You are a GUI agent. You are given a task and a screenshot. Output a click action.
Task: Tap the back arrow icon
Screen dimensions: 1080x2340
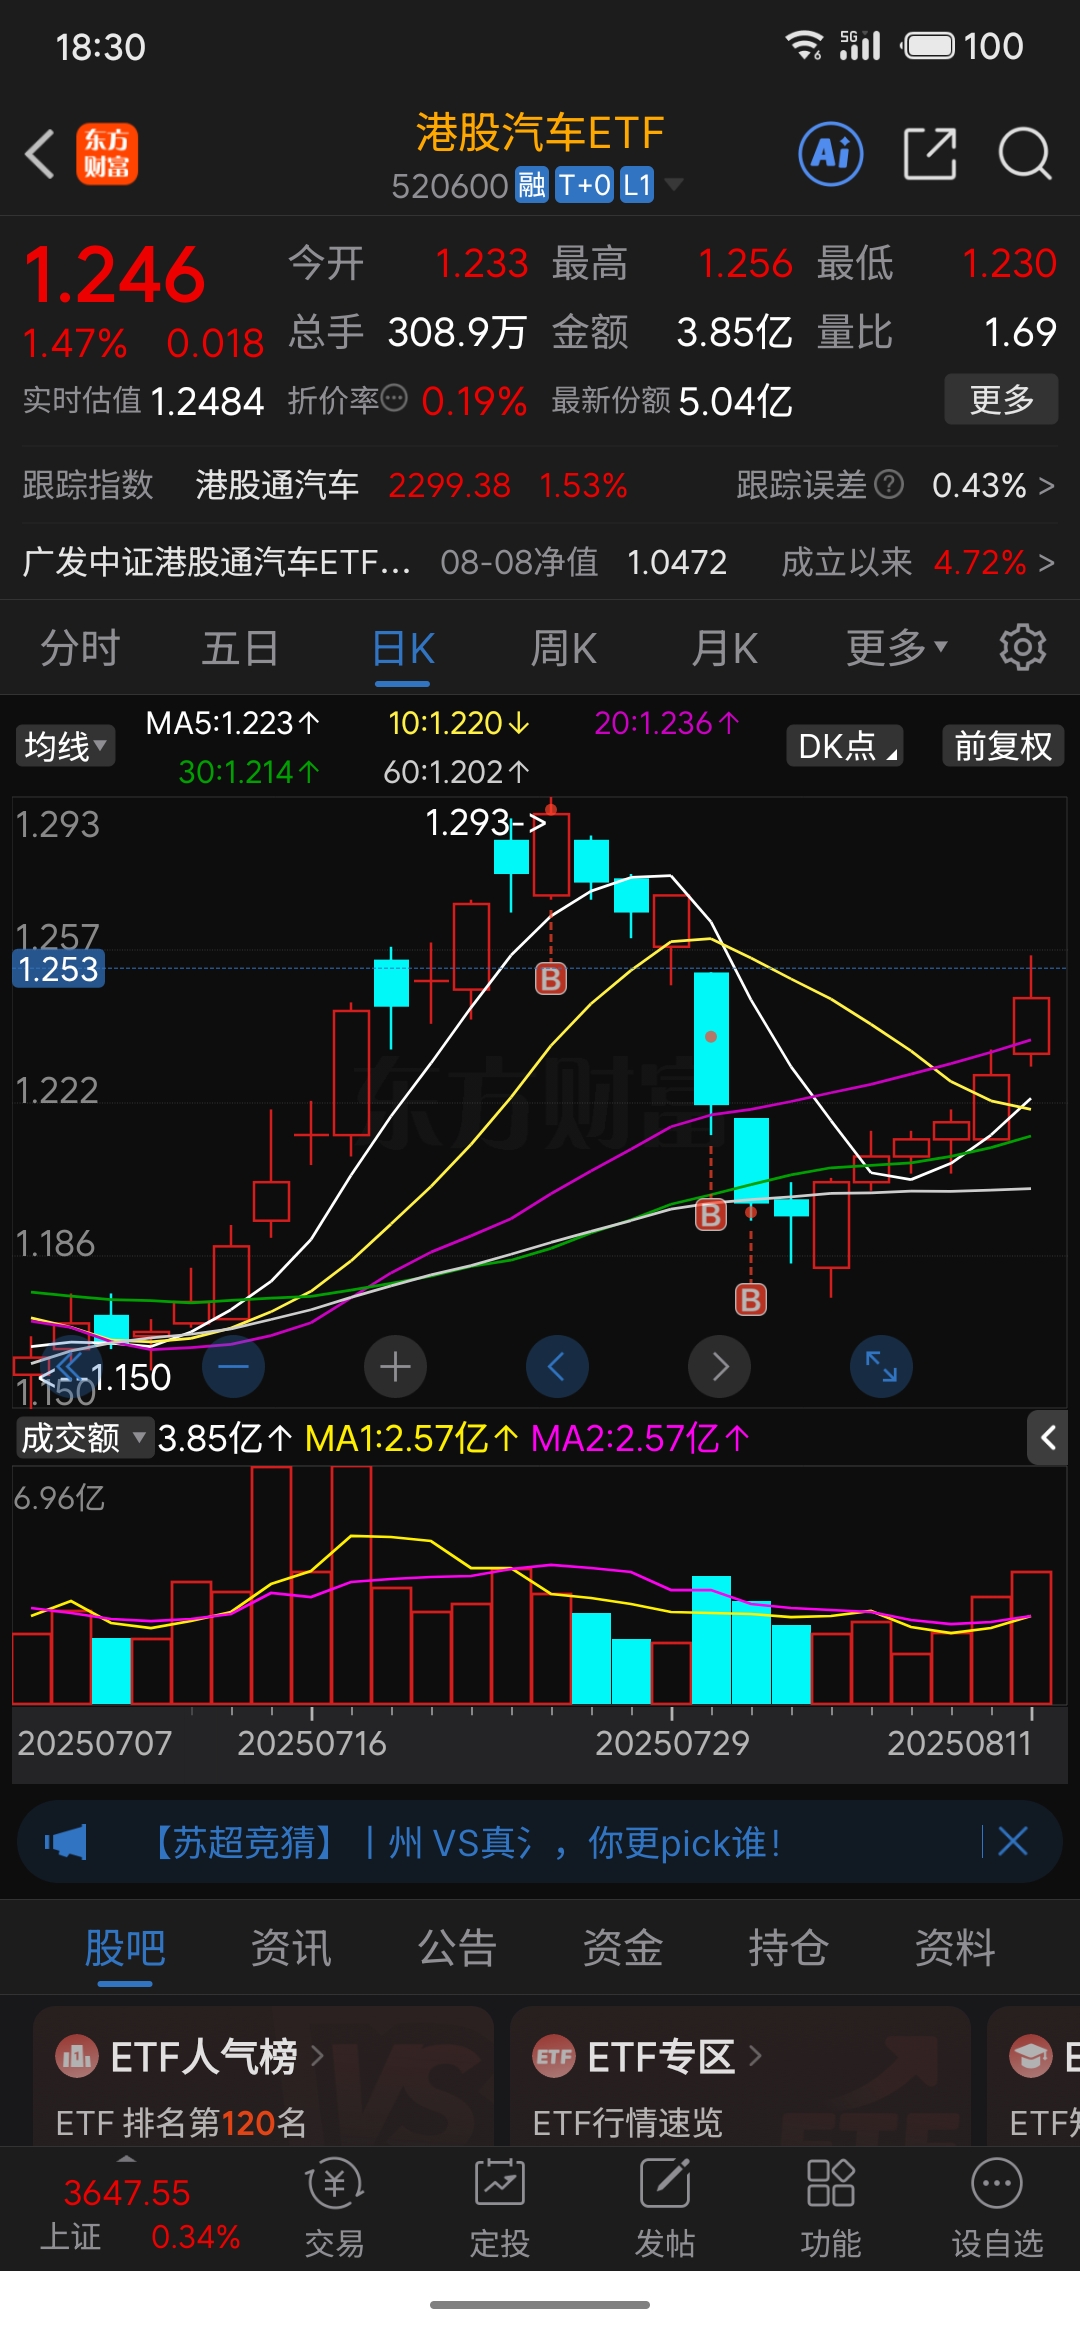pyautogui.click(x=40, y=155)
